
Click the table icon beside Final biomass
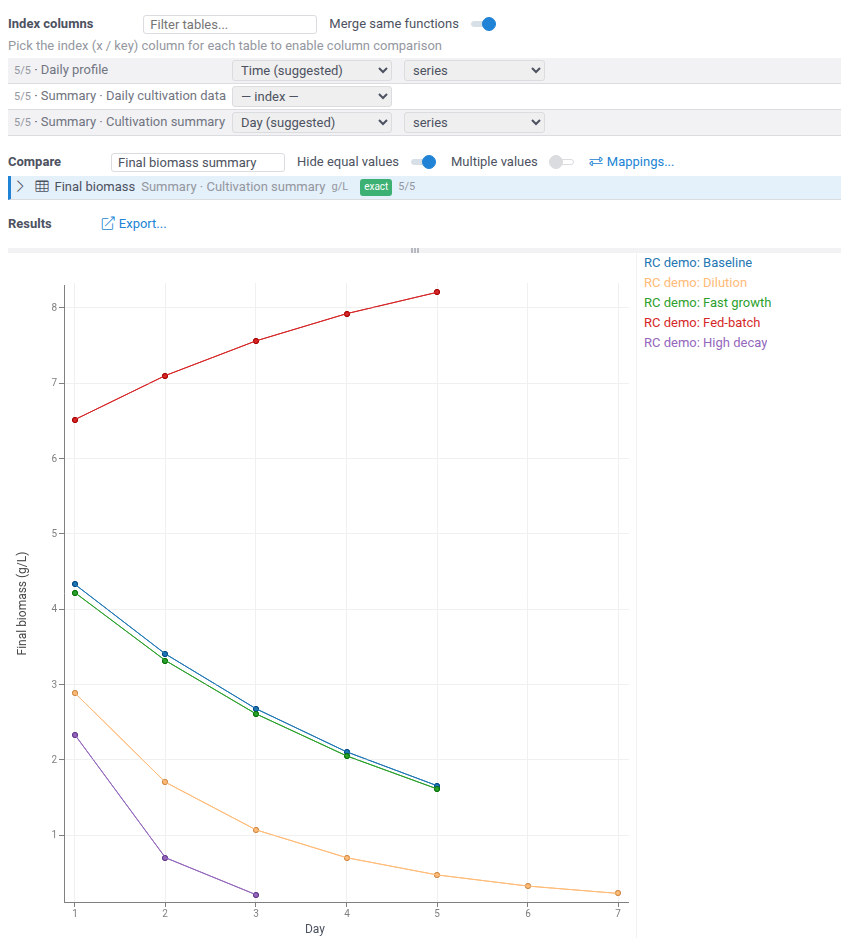pos(42,187)
